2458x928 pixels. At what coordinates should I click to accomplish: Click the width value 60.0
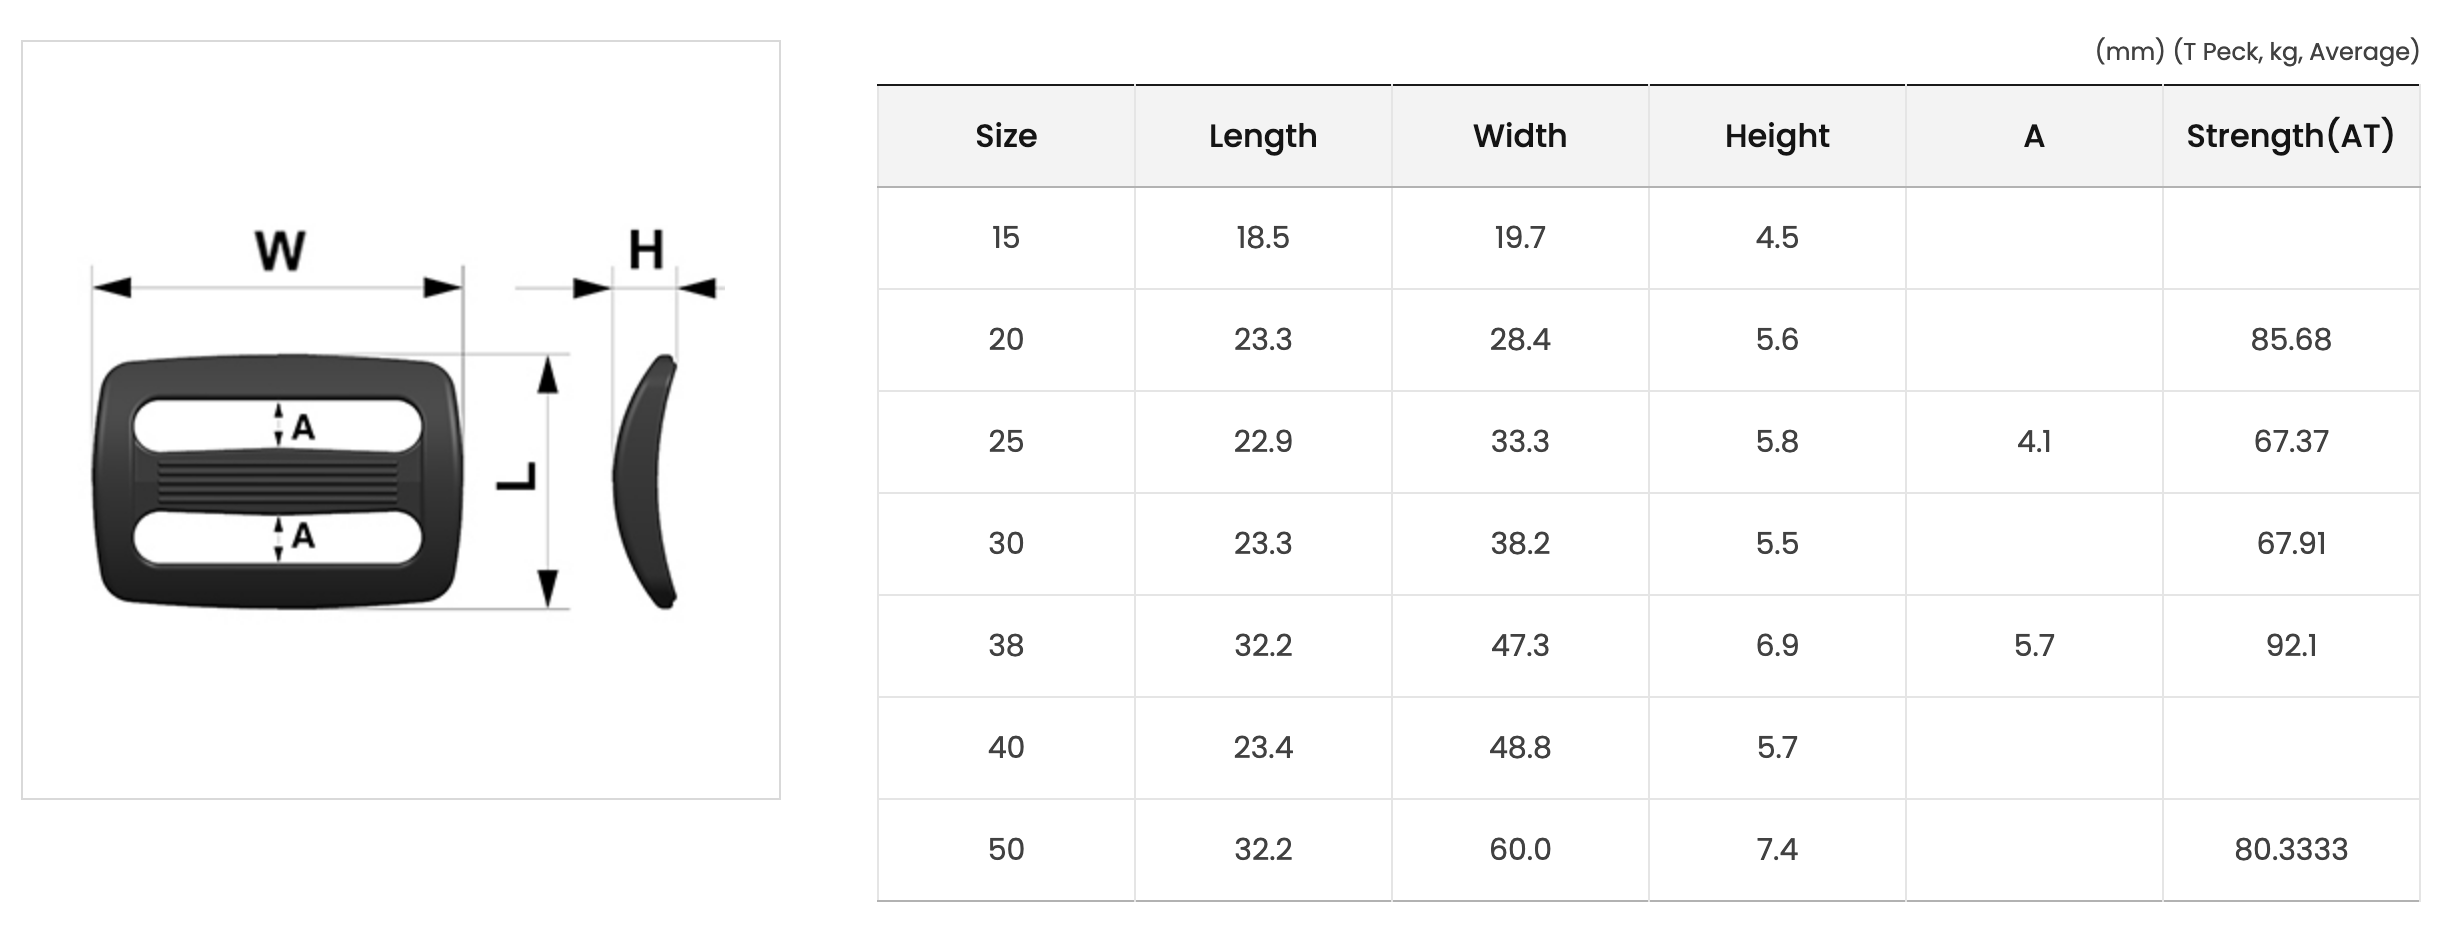coord(1520,850)
